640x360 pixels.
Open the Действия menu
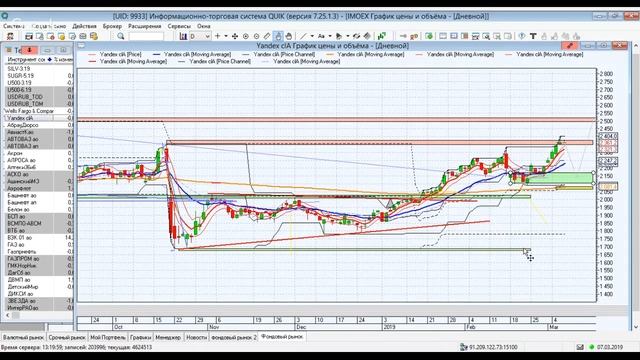click(84, 26)
